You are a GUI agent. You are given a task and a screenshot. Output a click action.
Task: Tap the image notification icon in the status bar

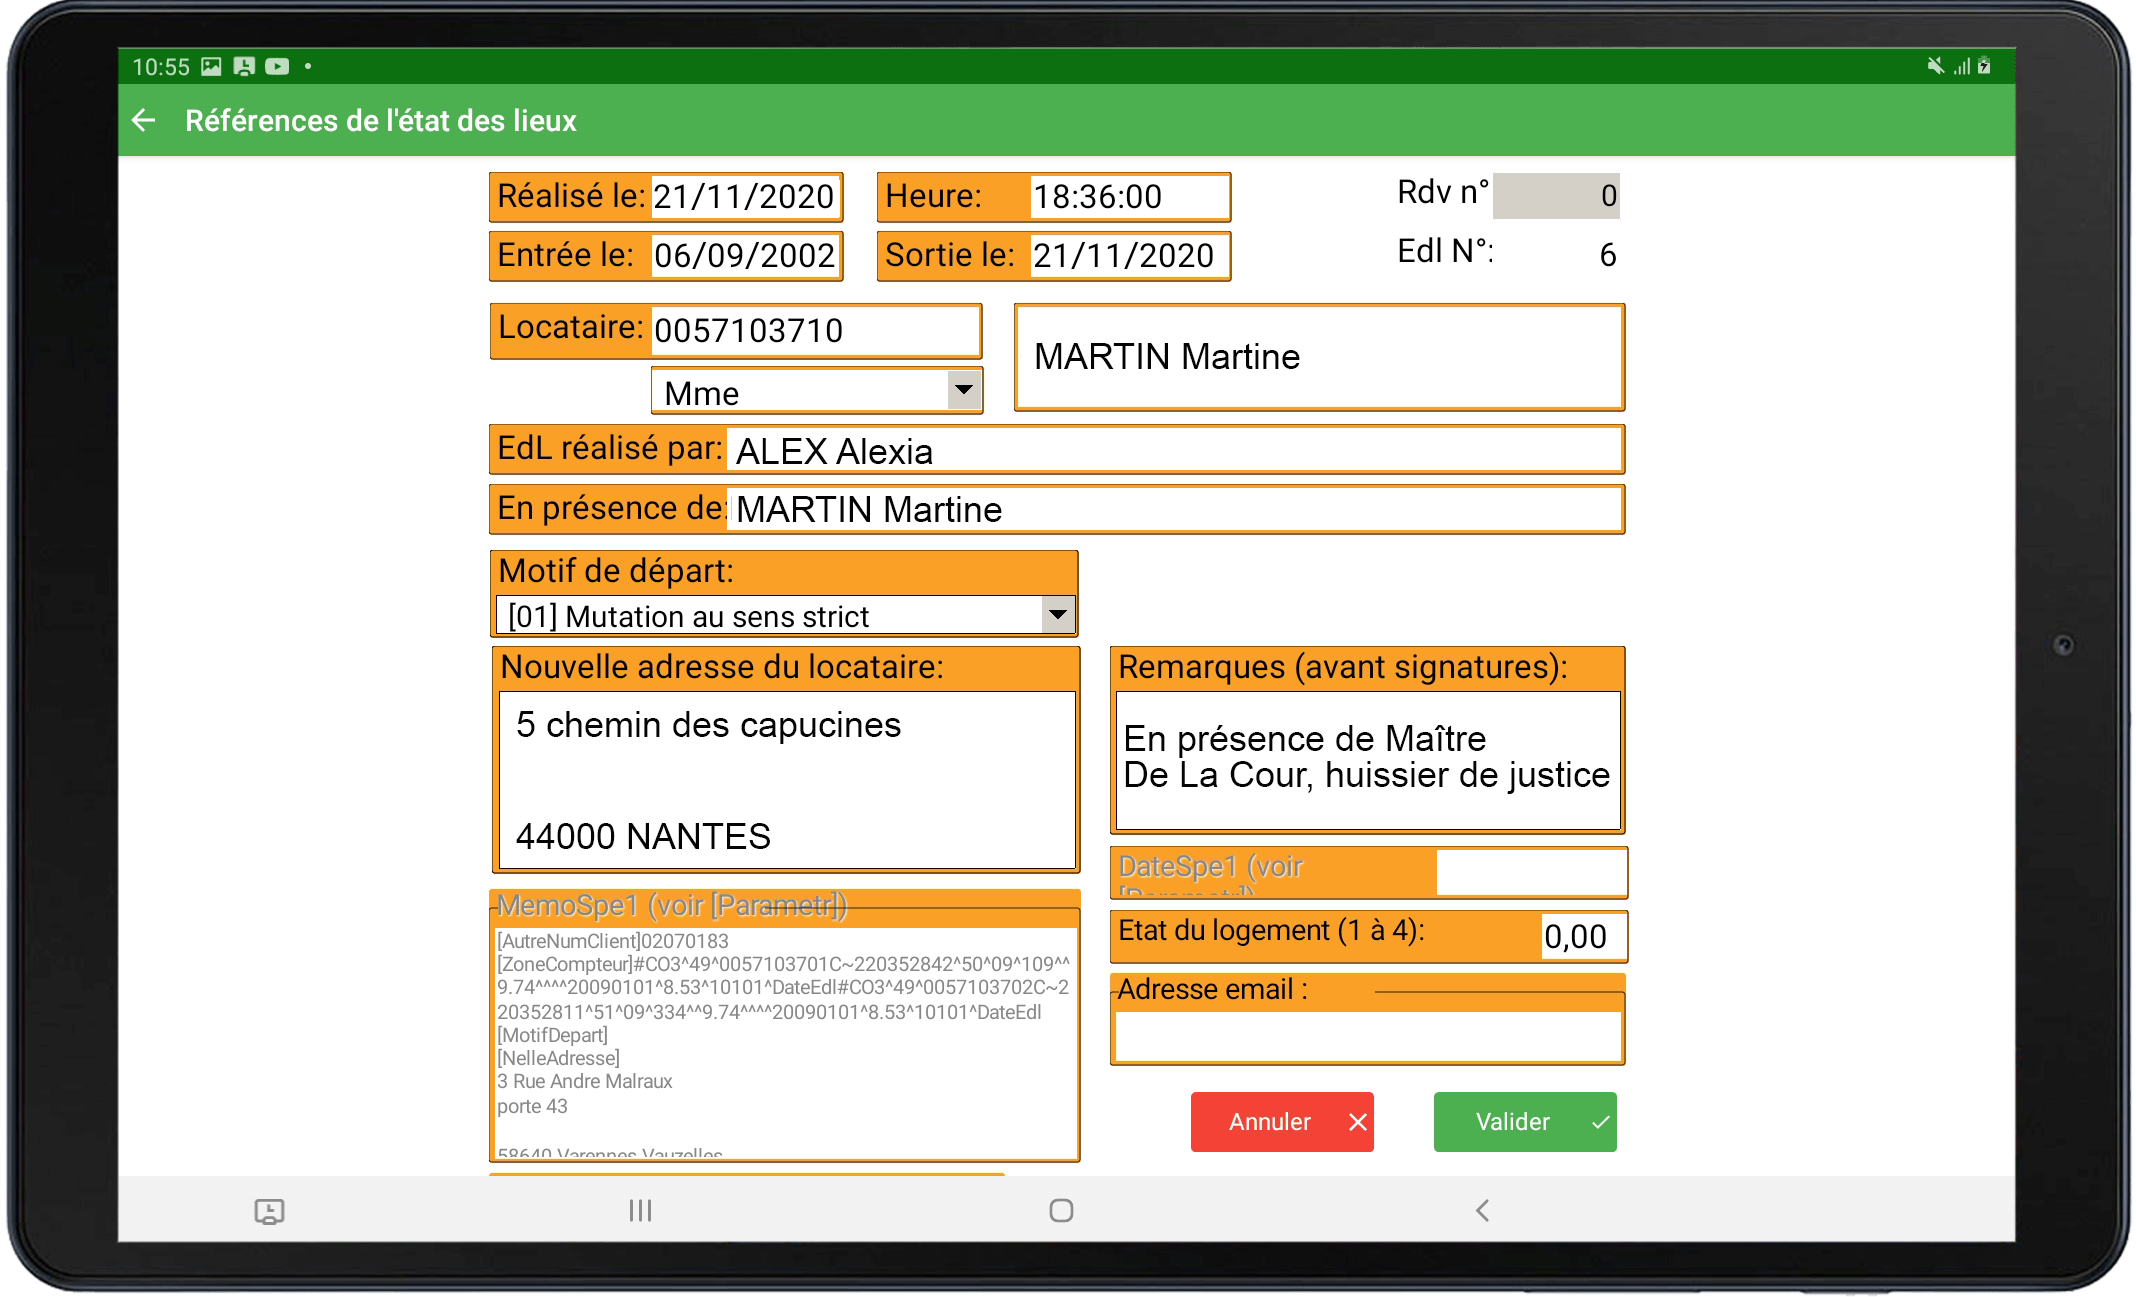click(x=211, y=67)
